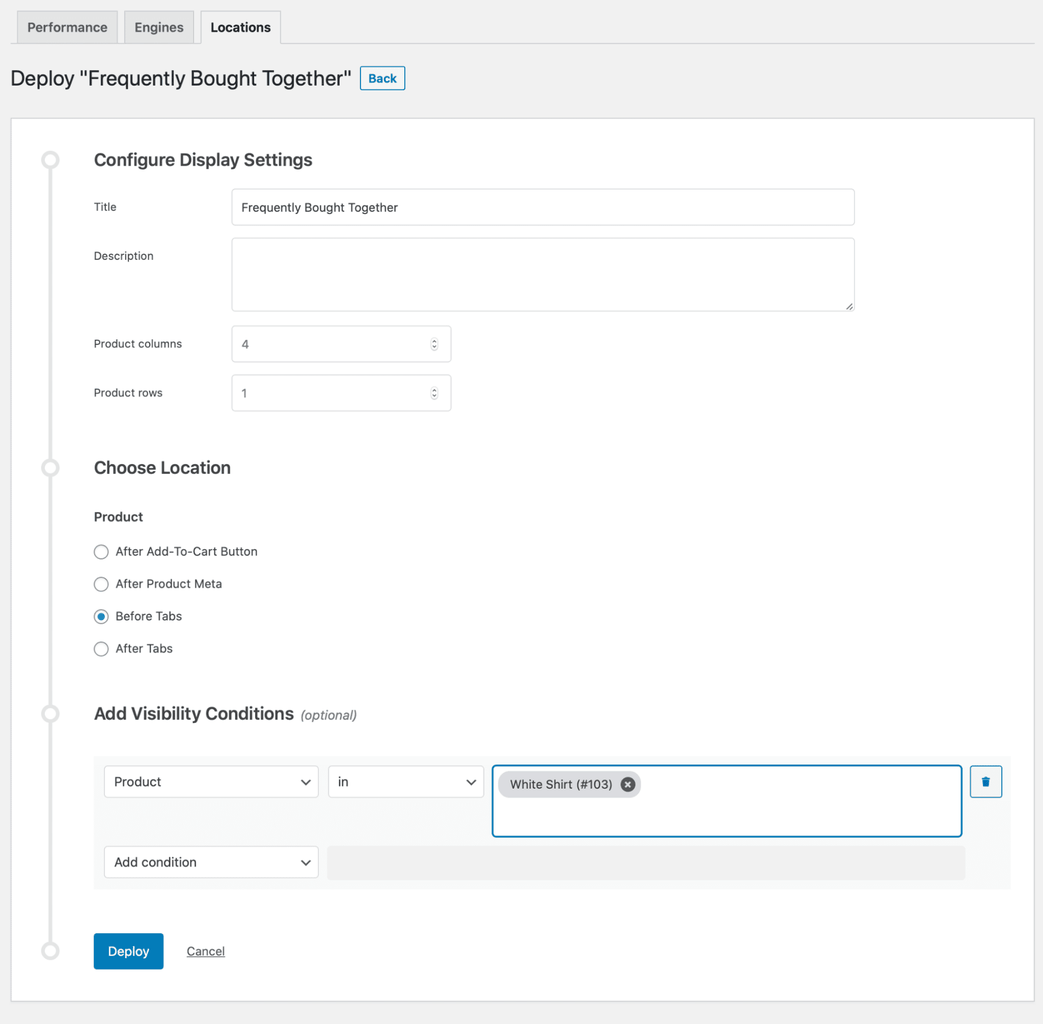The height and width of the screenshot is (1024, 1043).
Task: Remove the White Shirt (#103) tag
Action: (628, 785)
